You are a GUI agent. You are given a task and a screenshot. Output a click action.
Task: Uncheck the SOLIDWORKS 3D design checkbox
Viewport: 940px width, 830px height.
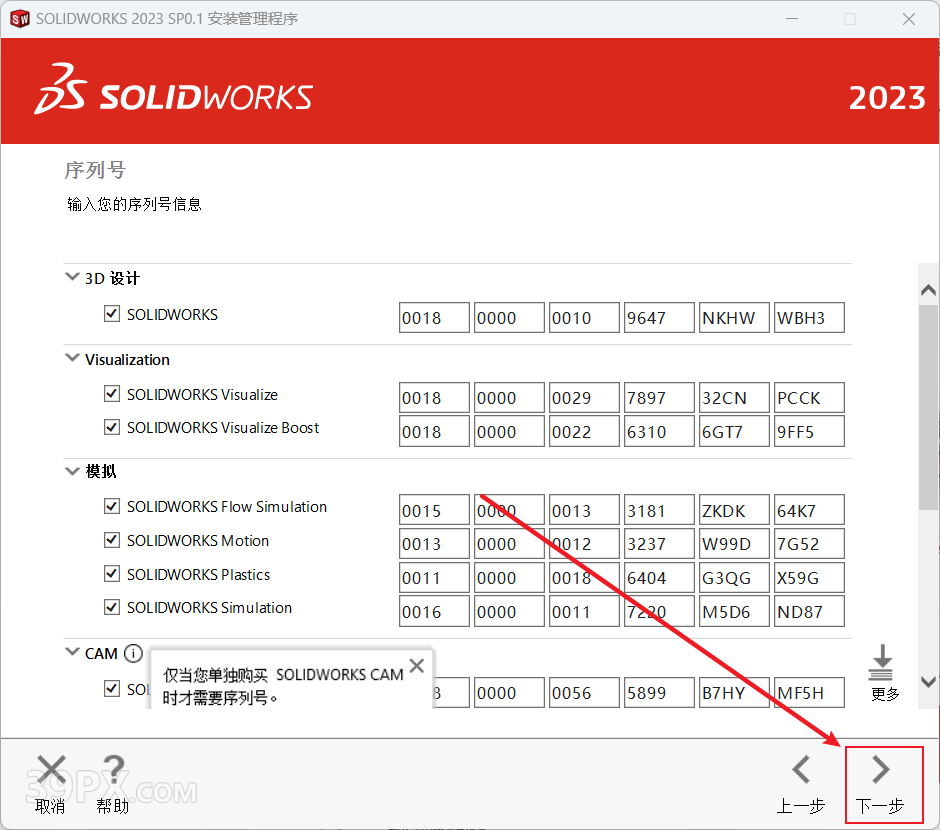pyautogui.click(x=112, y=314)
